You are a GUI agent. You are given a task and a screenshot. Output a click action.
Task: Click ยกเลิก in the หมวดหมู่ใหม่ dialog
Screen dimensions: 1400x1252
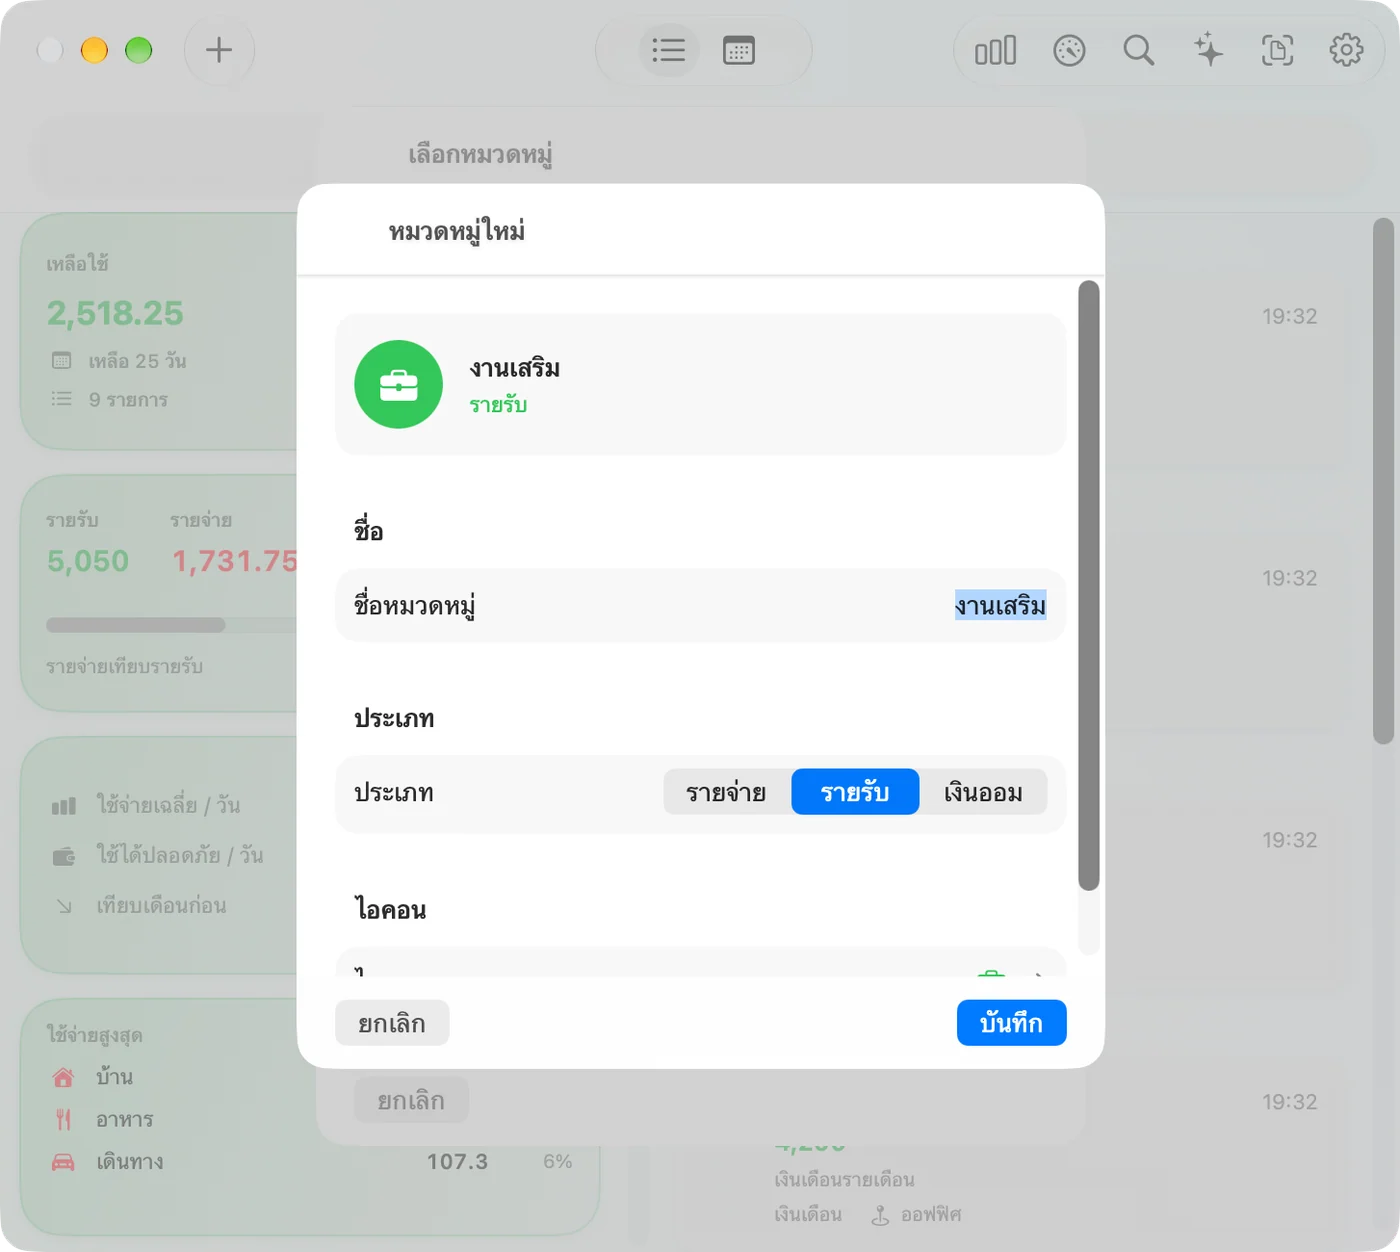pyautogui.click(x=392, y=1023)
